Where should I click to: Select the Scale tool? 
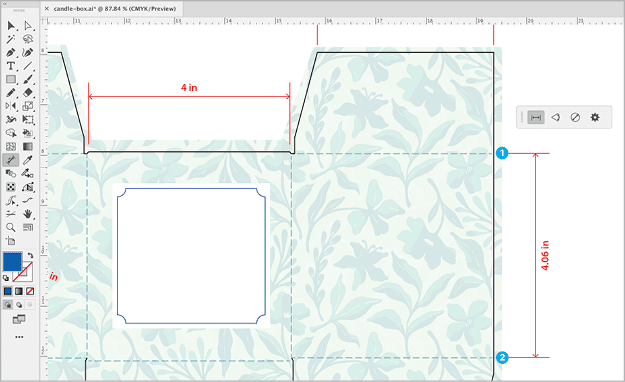coord(28,106)
